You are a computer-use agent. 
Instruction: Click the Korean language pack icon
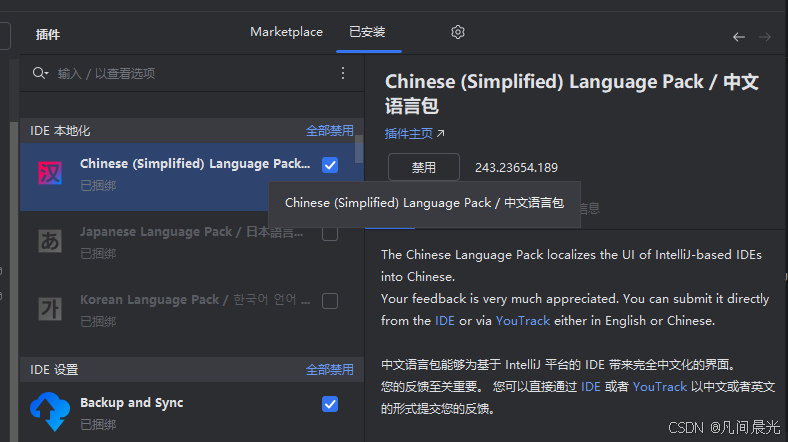pyautogui.click(x=50, y=309)
